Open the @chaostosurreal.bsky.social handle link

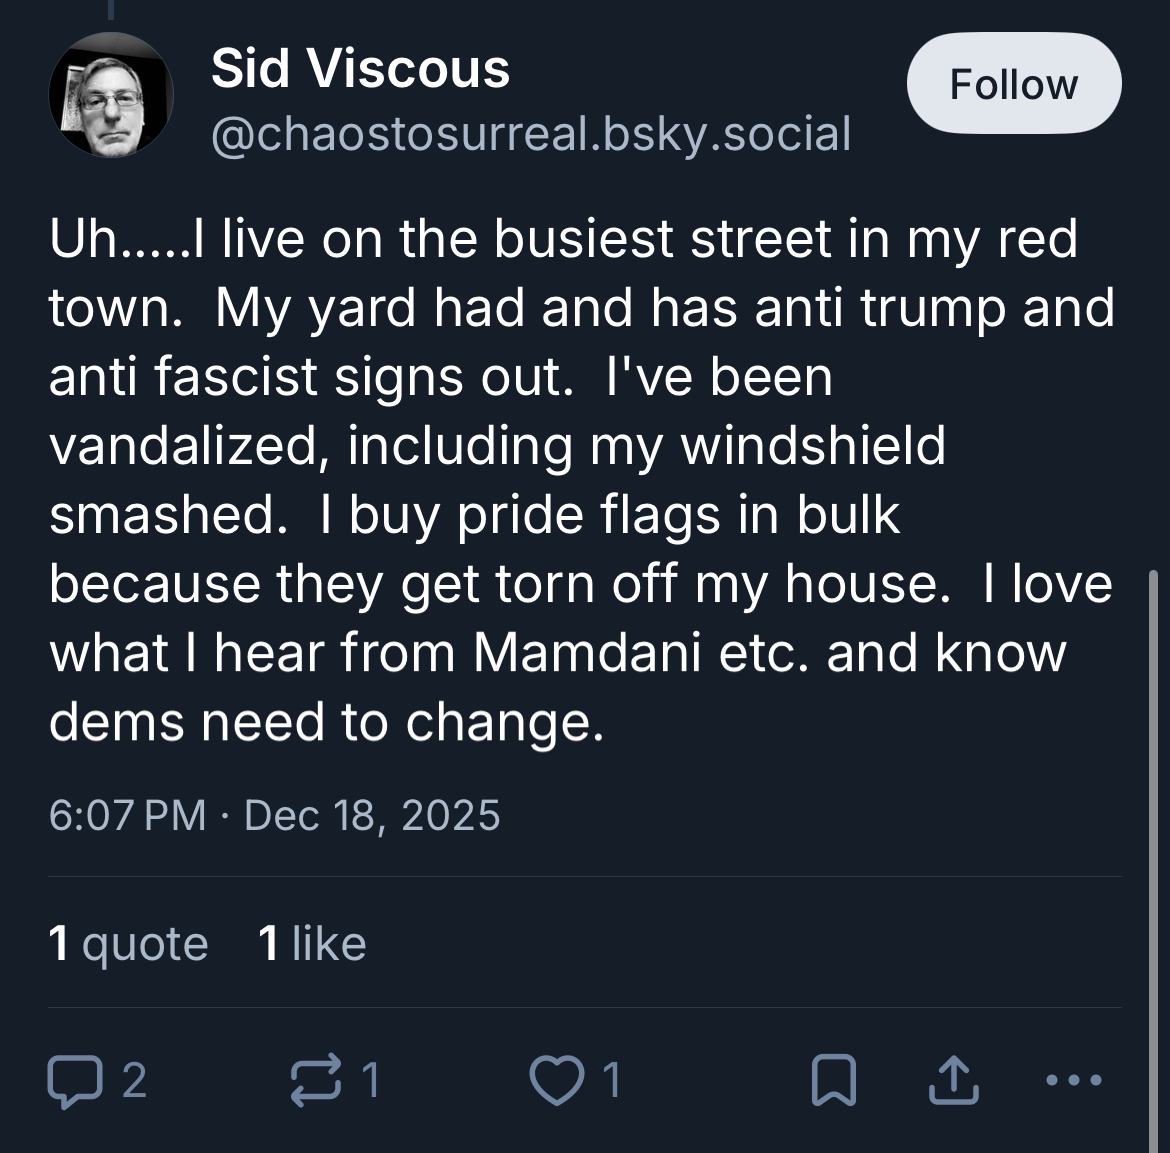(x=530, y=134)
